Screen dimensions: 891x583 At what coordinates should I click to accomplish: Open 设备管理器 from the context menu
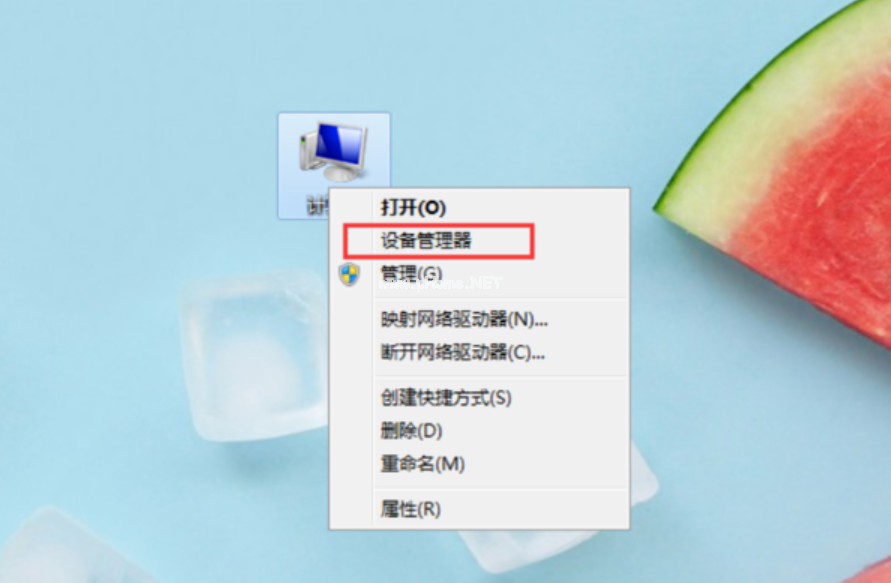pyautogui.click(x=426, y=240)
